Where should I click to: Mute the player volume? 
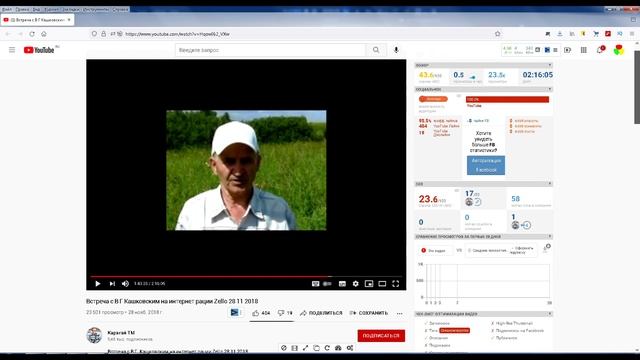[125, 284]
